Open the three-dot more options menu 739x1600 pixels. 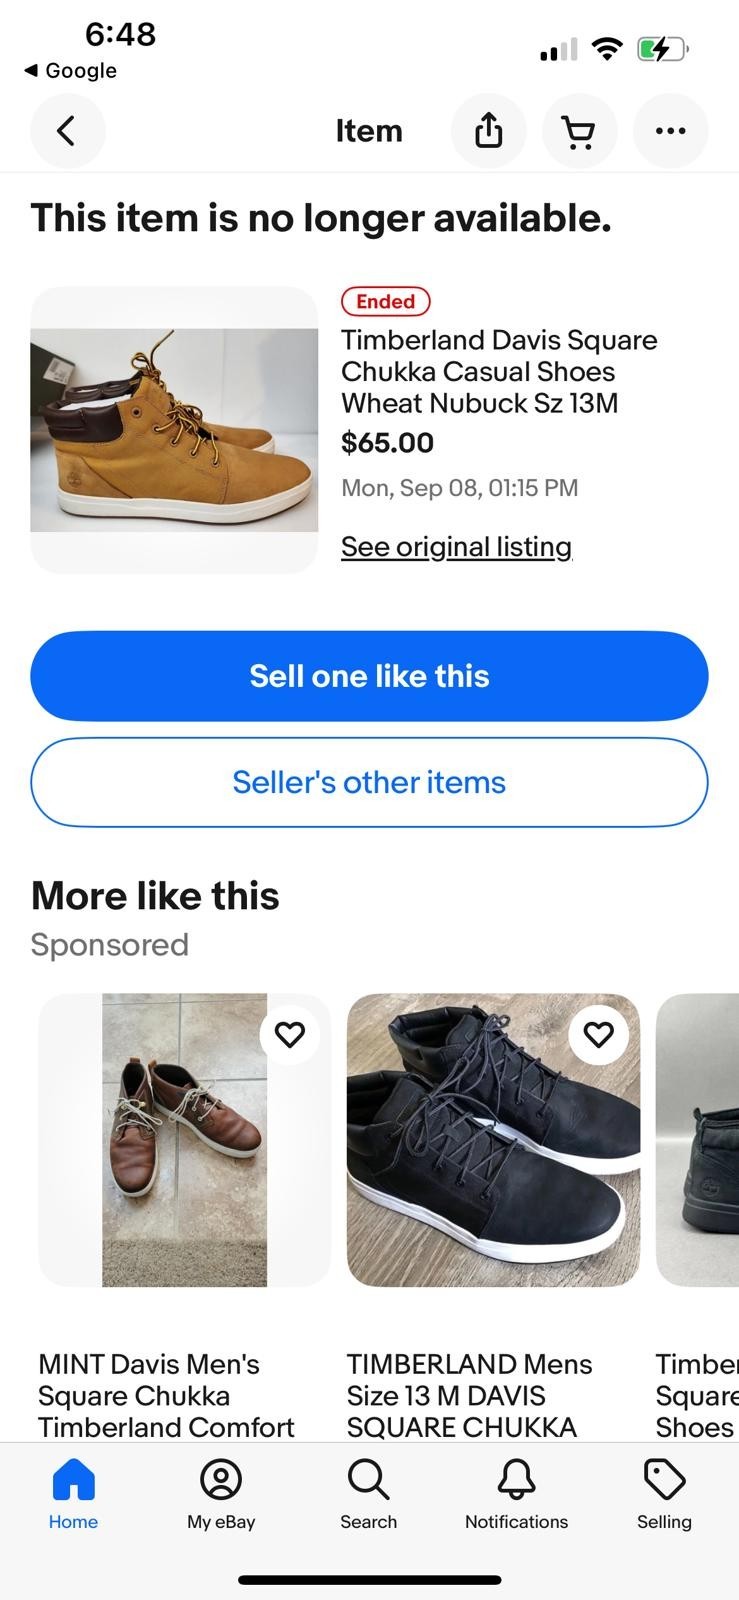(x=670, y=131)
